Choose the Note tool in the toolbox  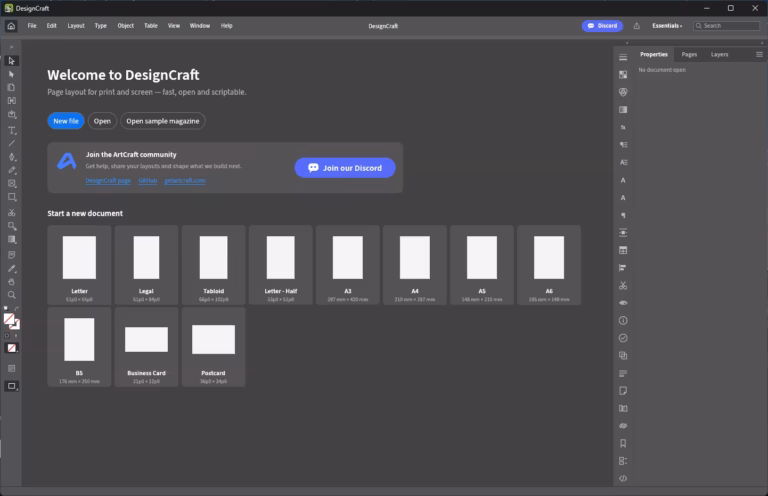pos(11,255)
